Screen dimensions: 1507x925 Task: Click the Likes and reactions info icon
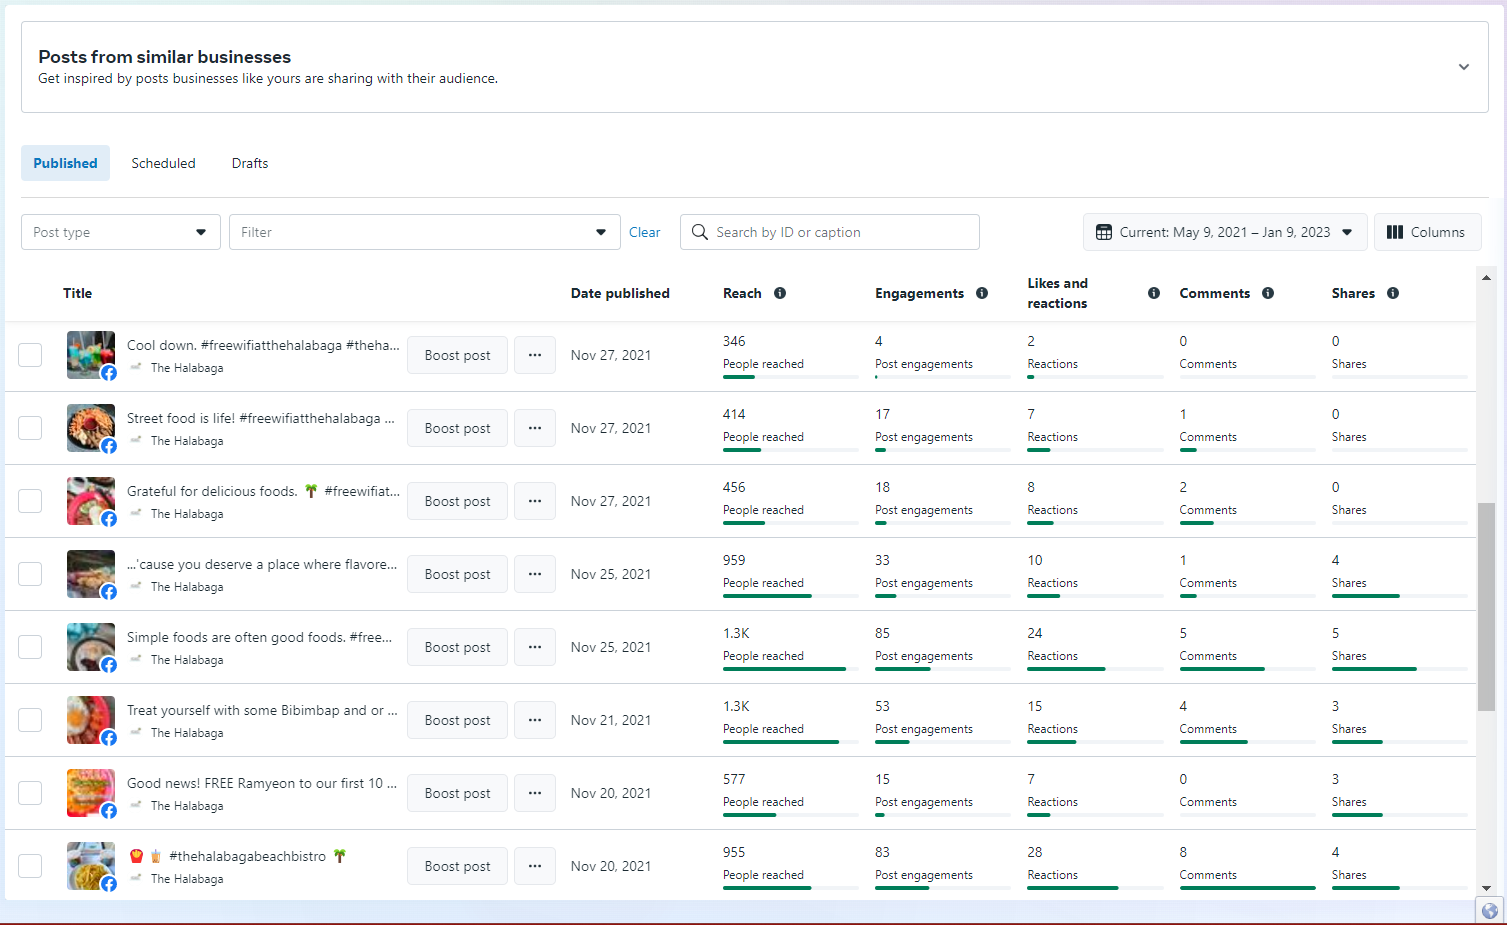[1154, 293]
